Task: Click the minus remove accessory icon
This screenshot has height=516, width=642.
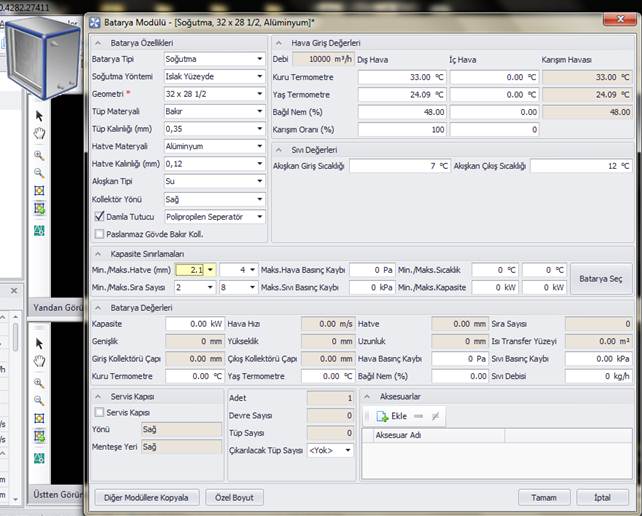Action: 419,415
